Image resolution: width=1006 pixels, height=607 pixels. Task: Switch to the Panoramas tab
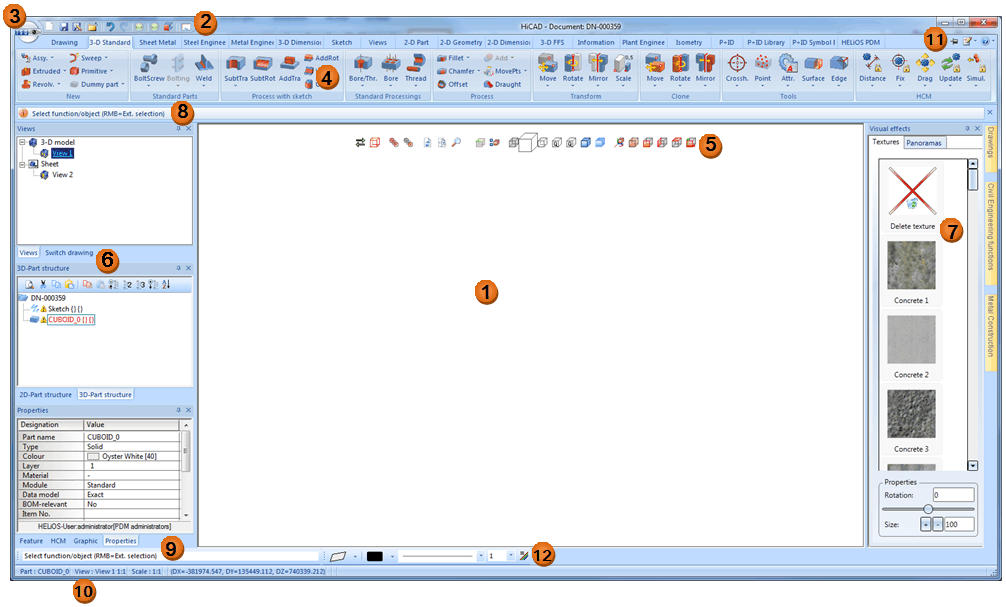pyautogui.click(x=924, y=143)
